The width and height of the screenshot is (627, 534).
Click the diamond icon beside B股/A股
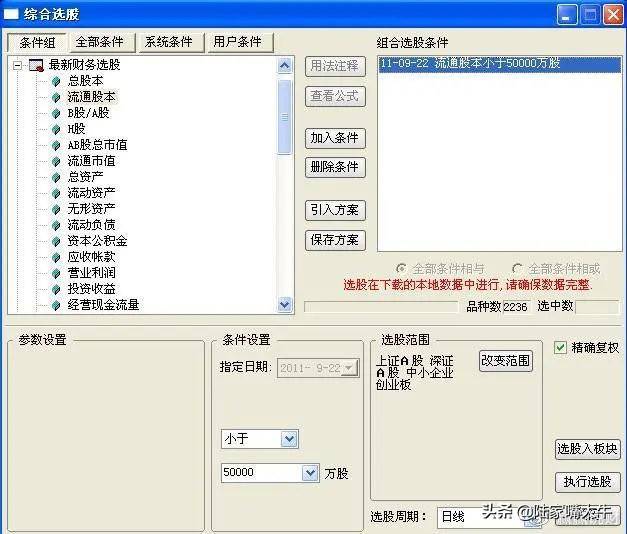click(56, 114)
